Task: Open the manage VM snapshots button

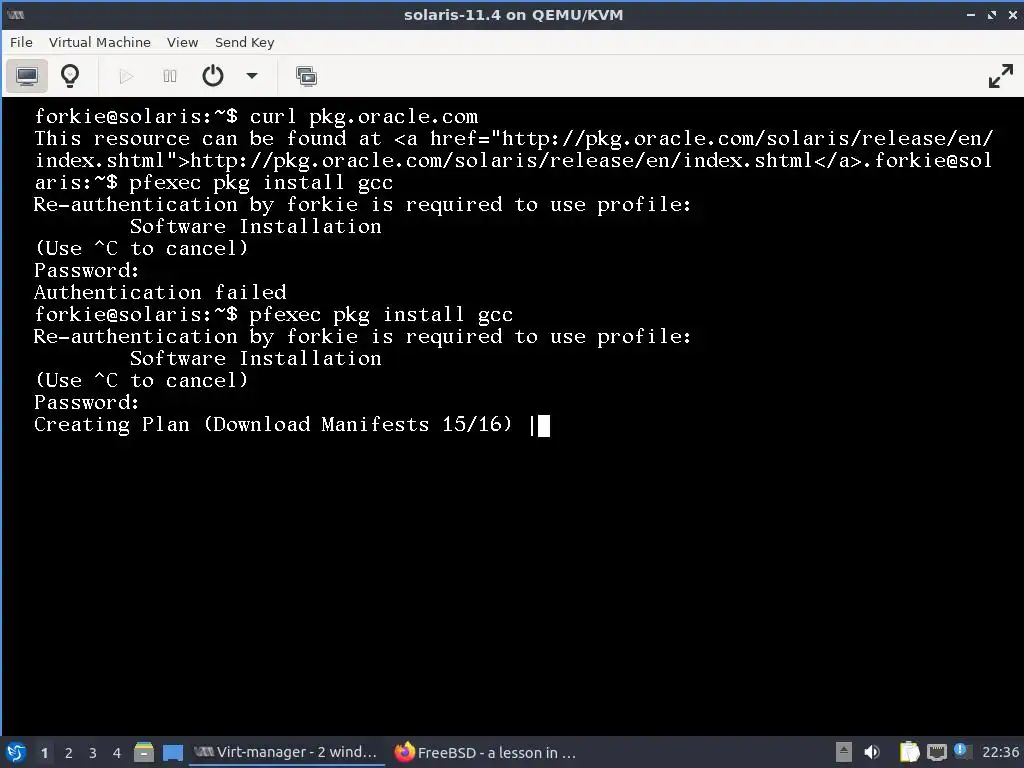Action: (306, 76)
